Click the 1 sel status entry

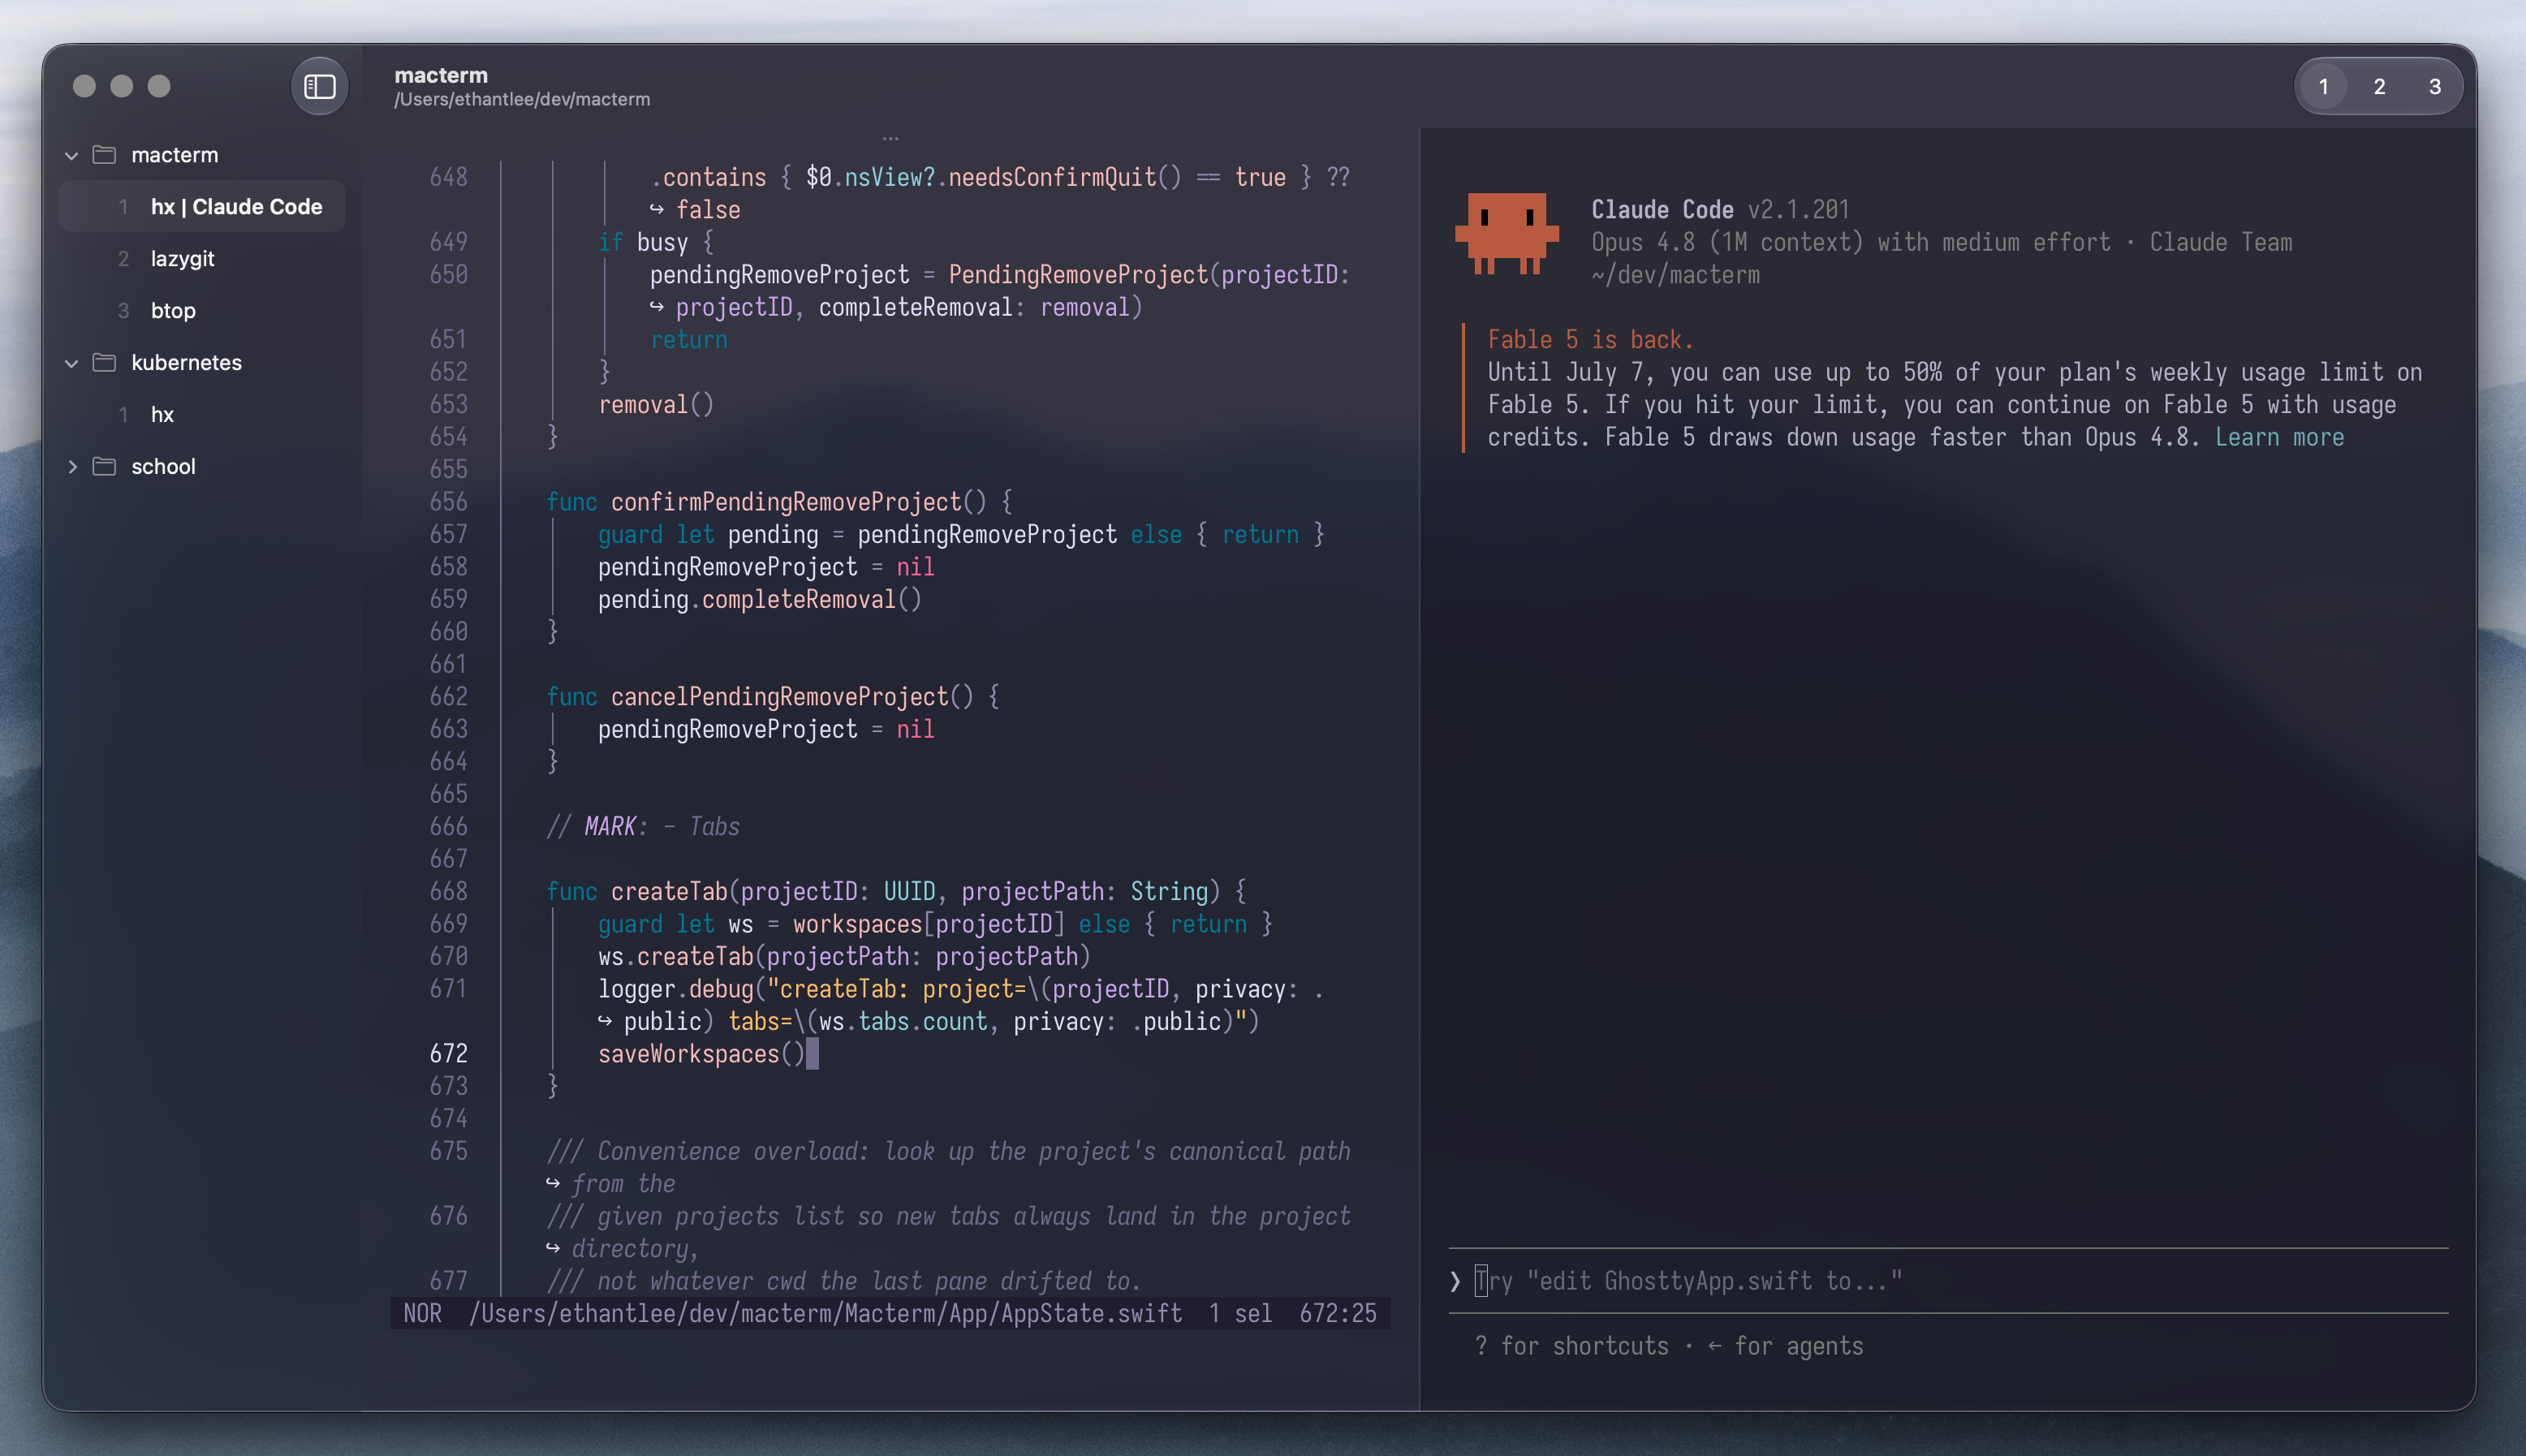pos(1240,1314)
